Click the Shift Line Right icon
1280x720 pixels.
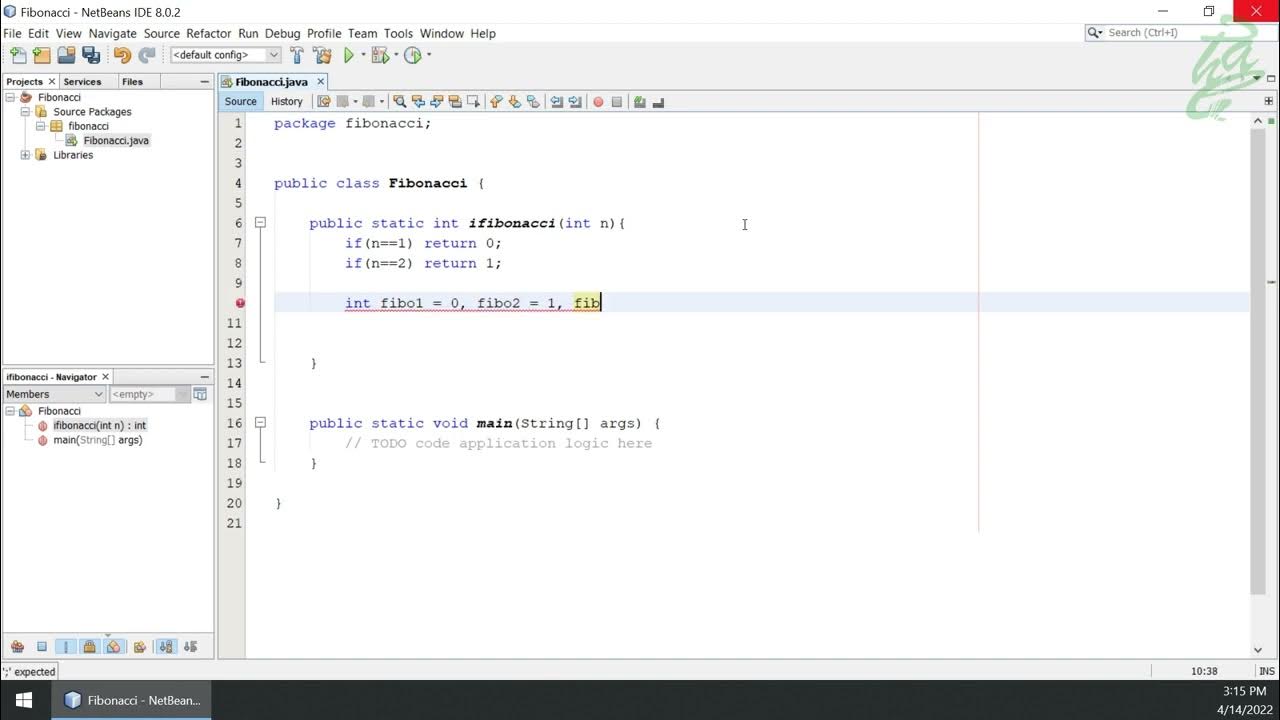point(575,101)
